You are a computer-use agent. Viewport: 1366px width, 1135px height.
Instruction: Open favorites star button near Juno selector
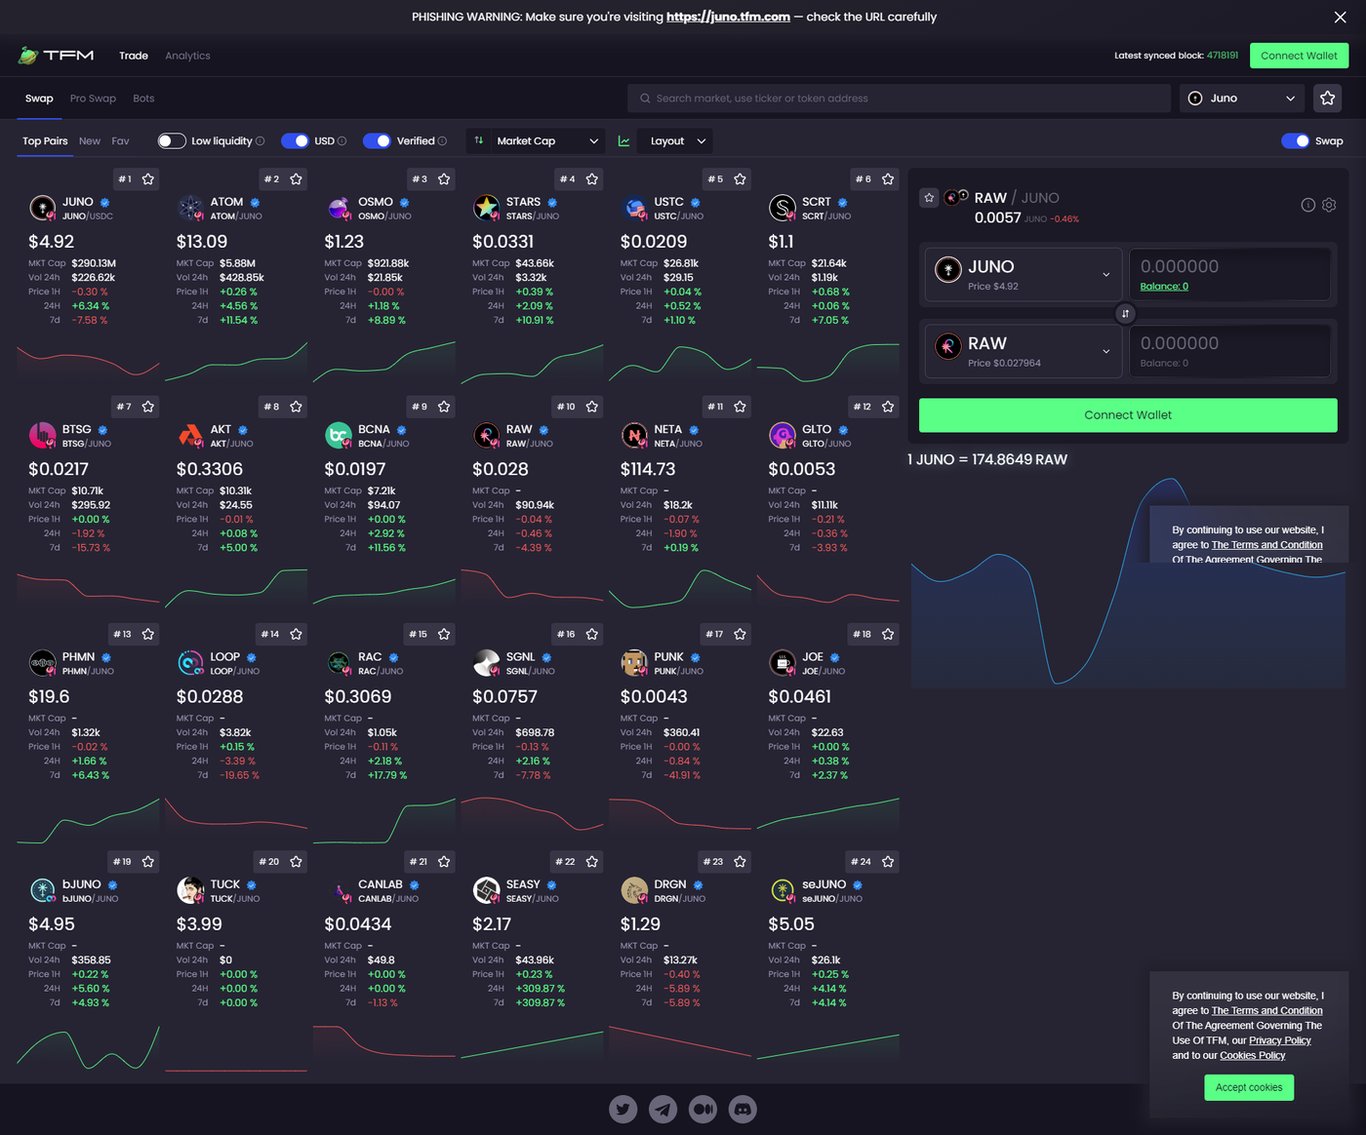(1327, 98)
